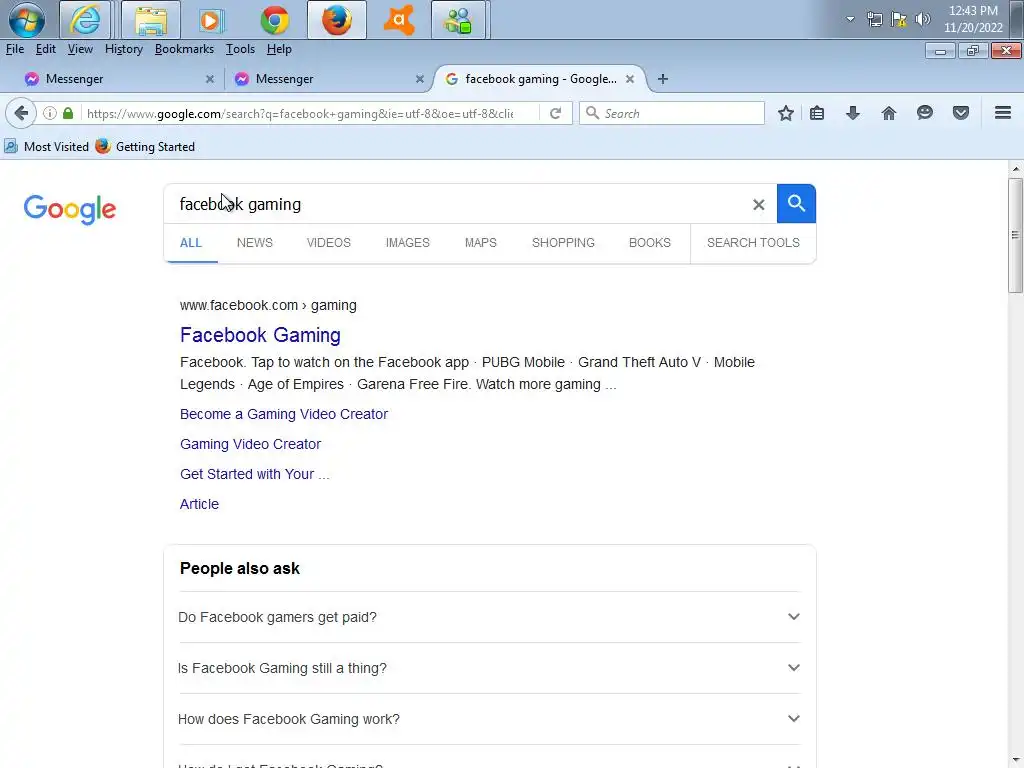Show hidden system tray icons
Viewport: 1024px width, 768px height.
tap(850, 19)
